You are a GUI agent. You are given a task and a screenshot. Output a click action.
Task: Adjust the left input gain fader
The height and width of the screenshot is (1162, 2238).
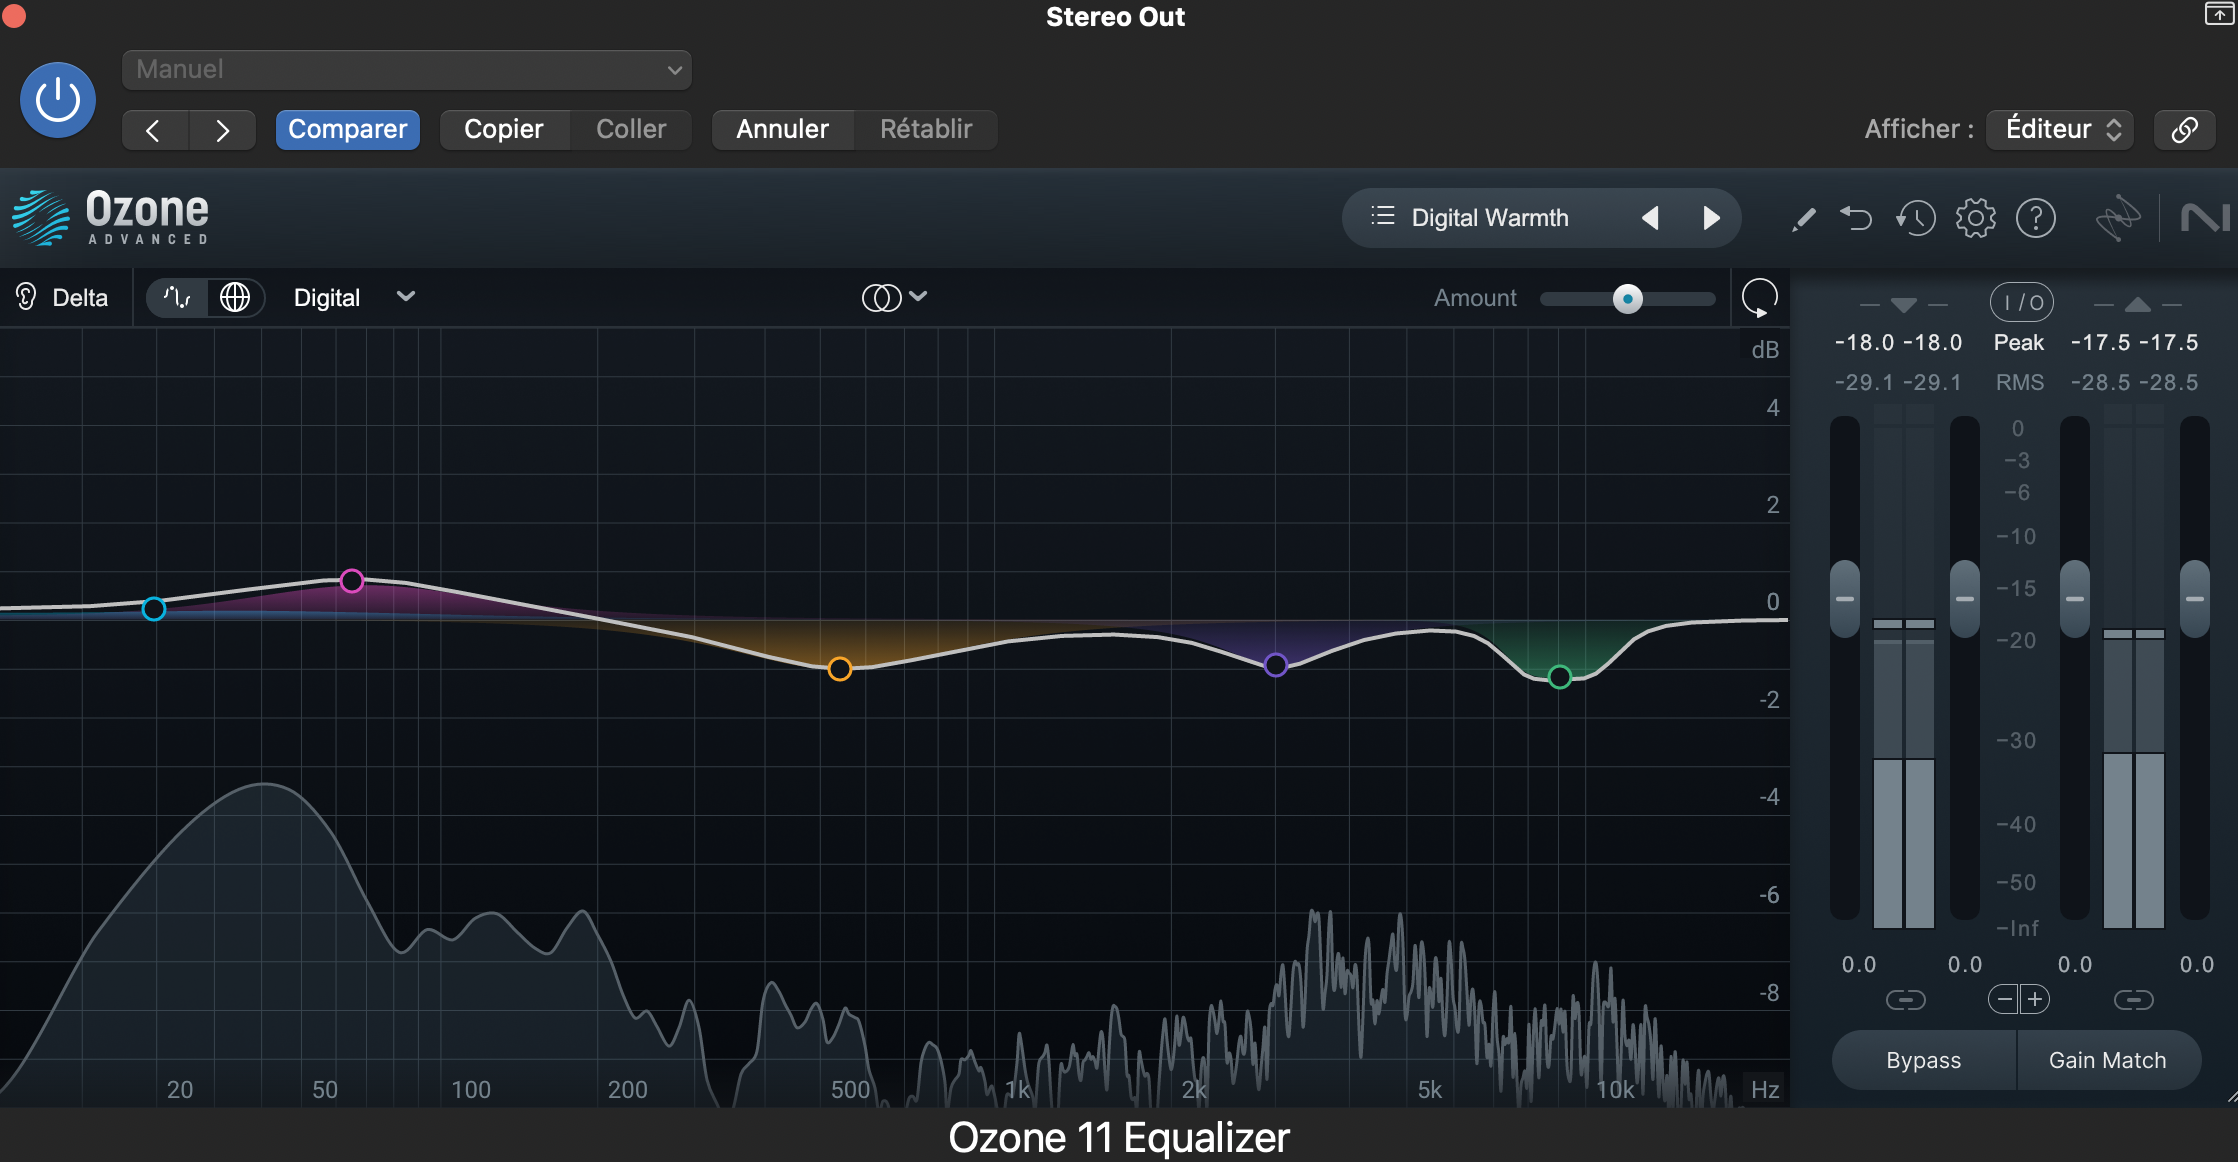click(1845, 598)
